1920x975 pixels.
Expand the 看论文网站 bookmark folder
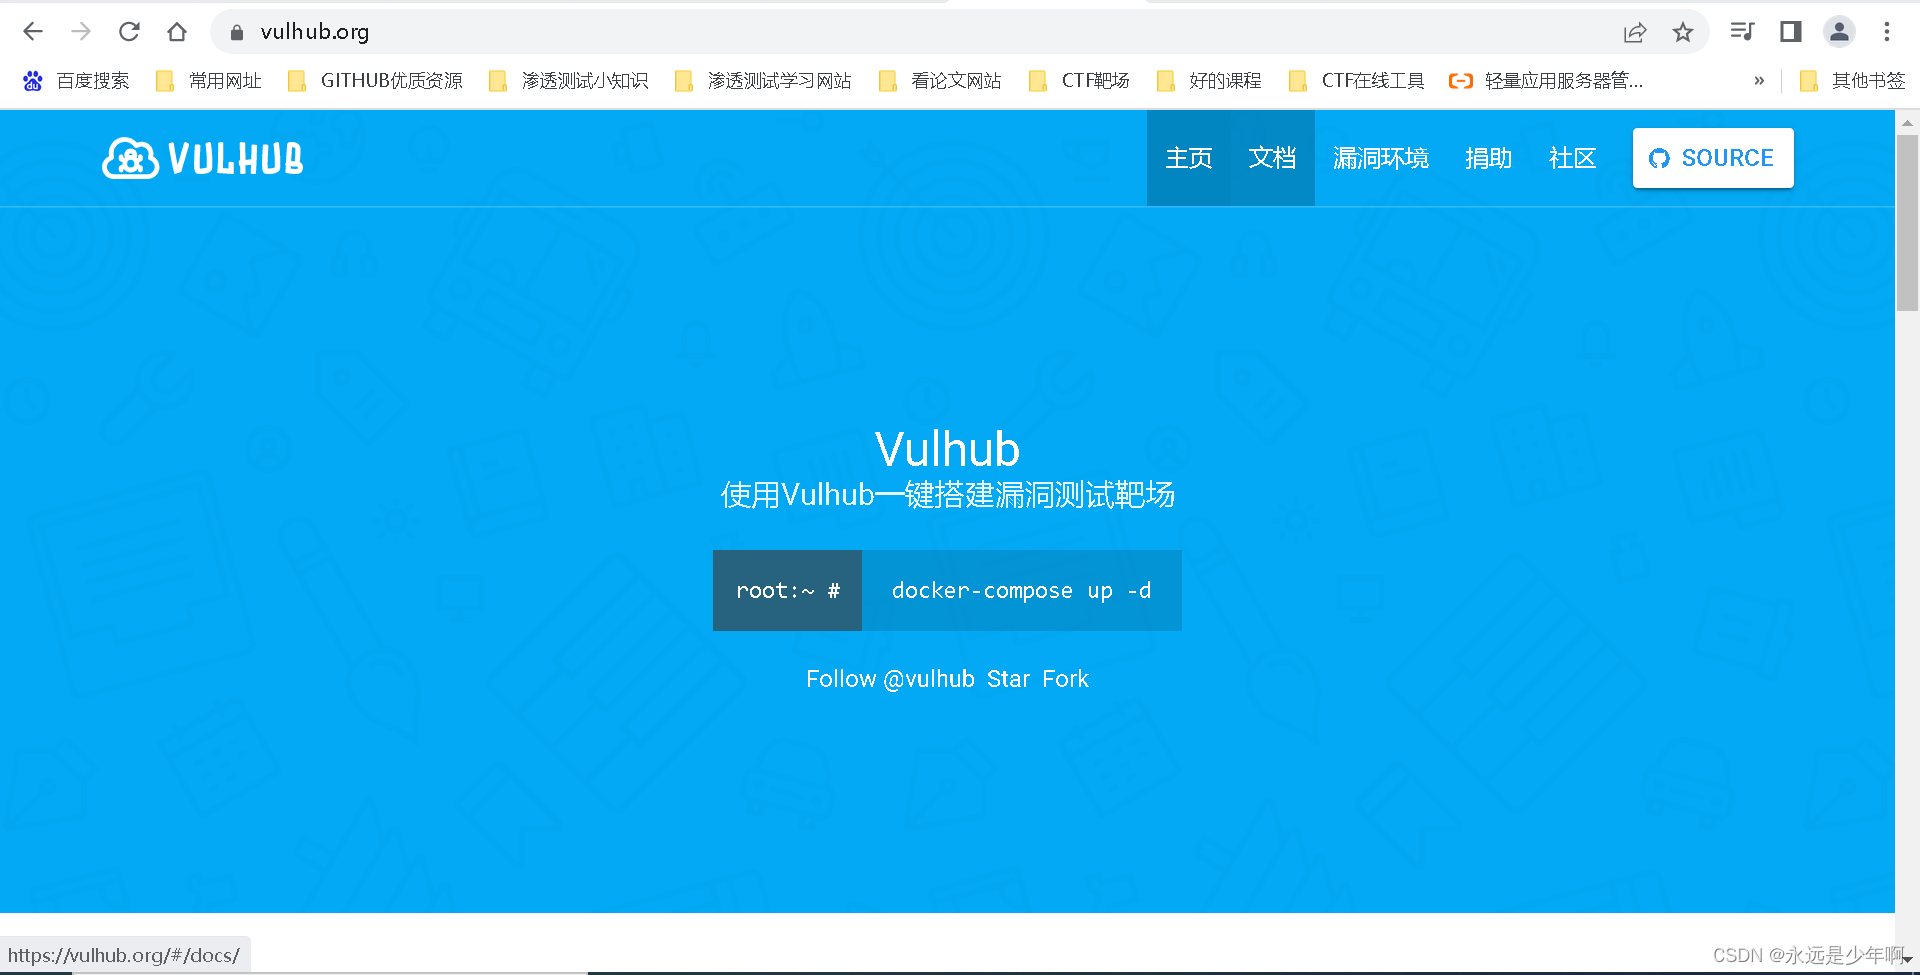[x=940, y=81]
